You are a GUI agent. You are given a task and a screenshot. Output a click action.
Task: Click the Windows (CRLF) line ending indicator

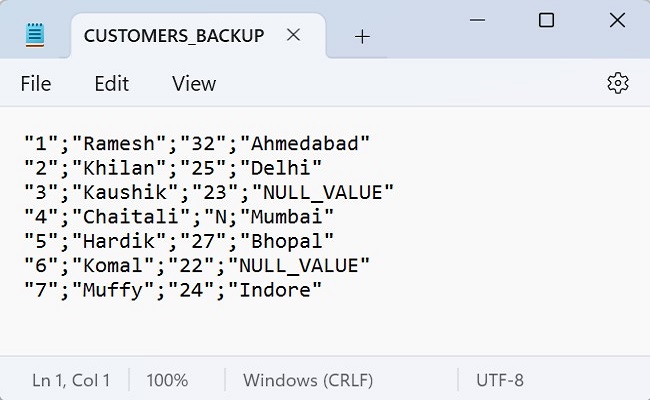307,380
